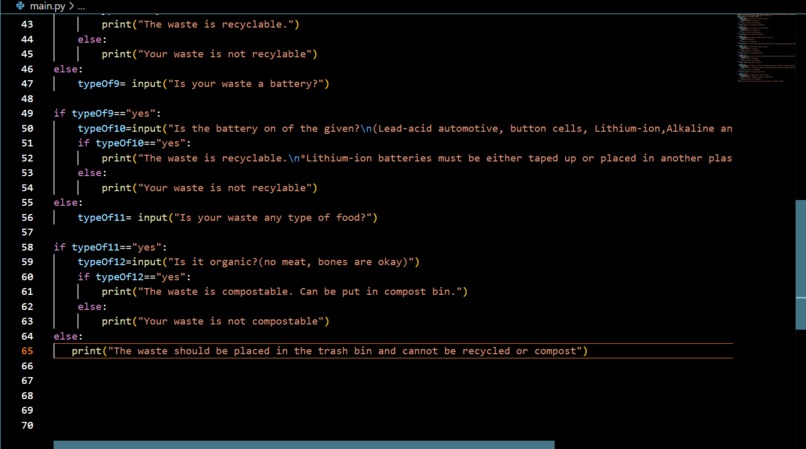Click line number 61 in gutter
Screen dimensions: 806x449
point(27,292)
